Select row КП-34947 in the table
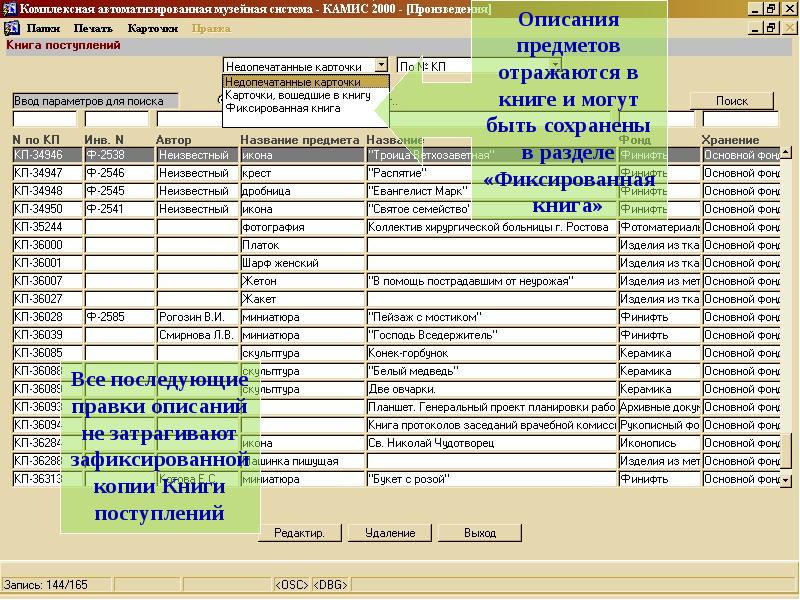800x600 pixels. coord(46,173)
